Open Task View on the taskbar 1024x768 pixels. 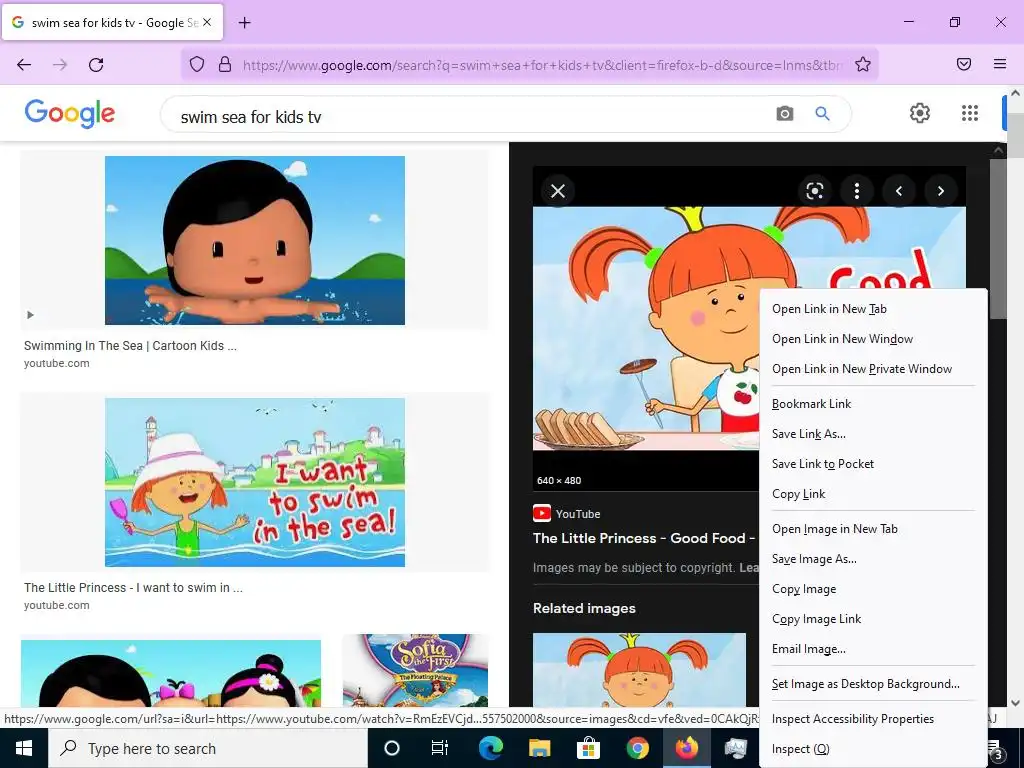point(440,748)
